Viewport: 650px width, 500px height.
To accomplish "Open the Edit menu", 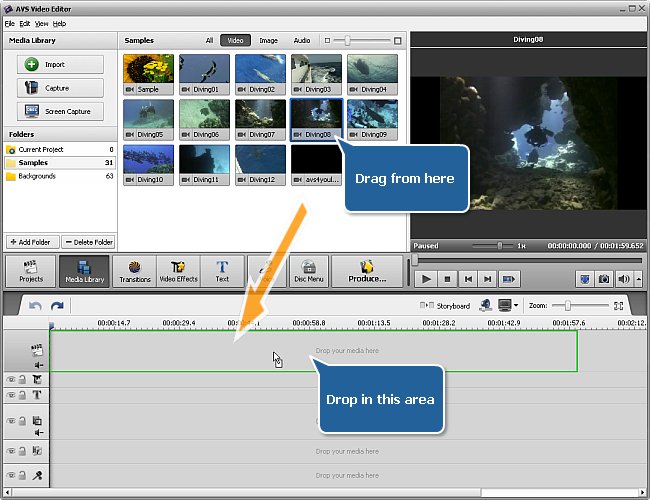I will coord(25,24).
